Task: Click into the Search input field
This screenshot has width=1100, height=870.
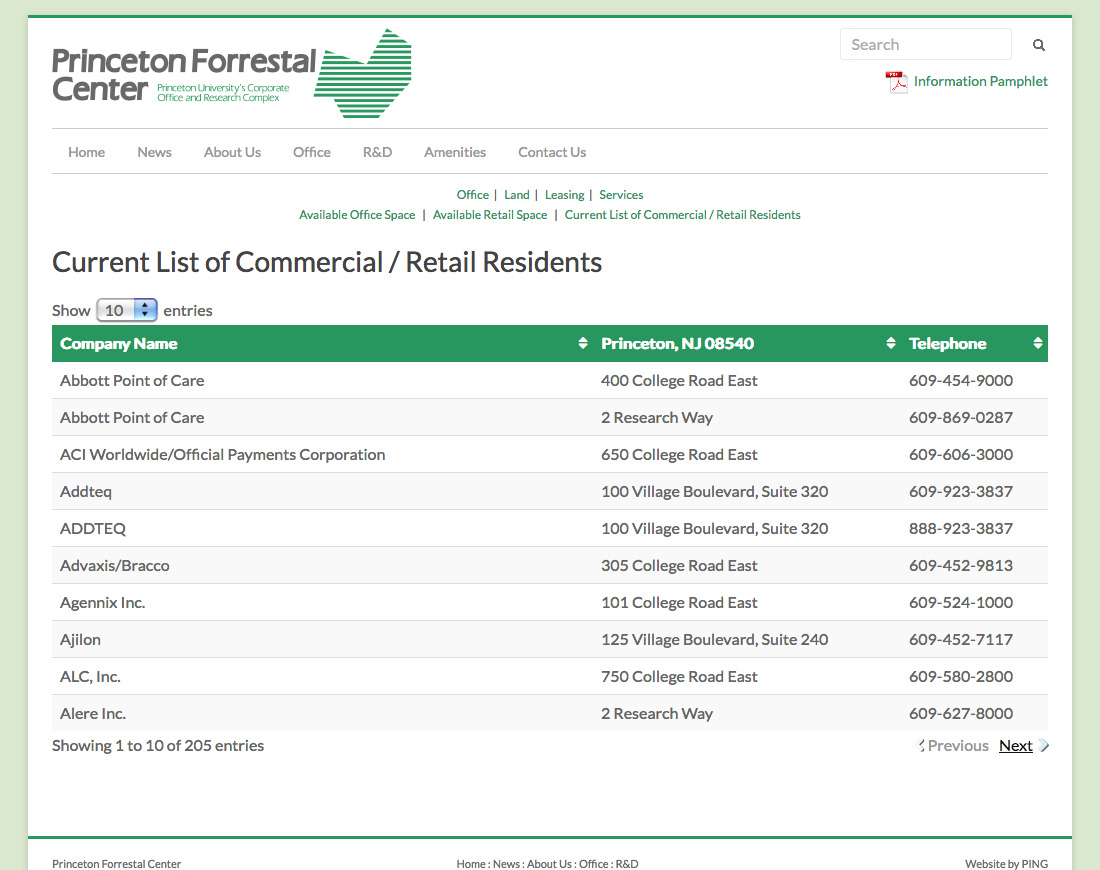Action: [925, 45]
